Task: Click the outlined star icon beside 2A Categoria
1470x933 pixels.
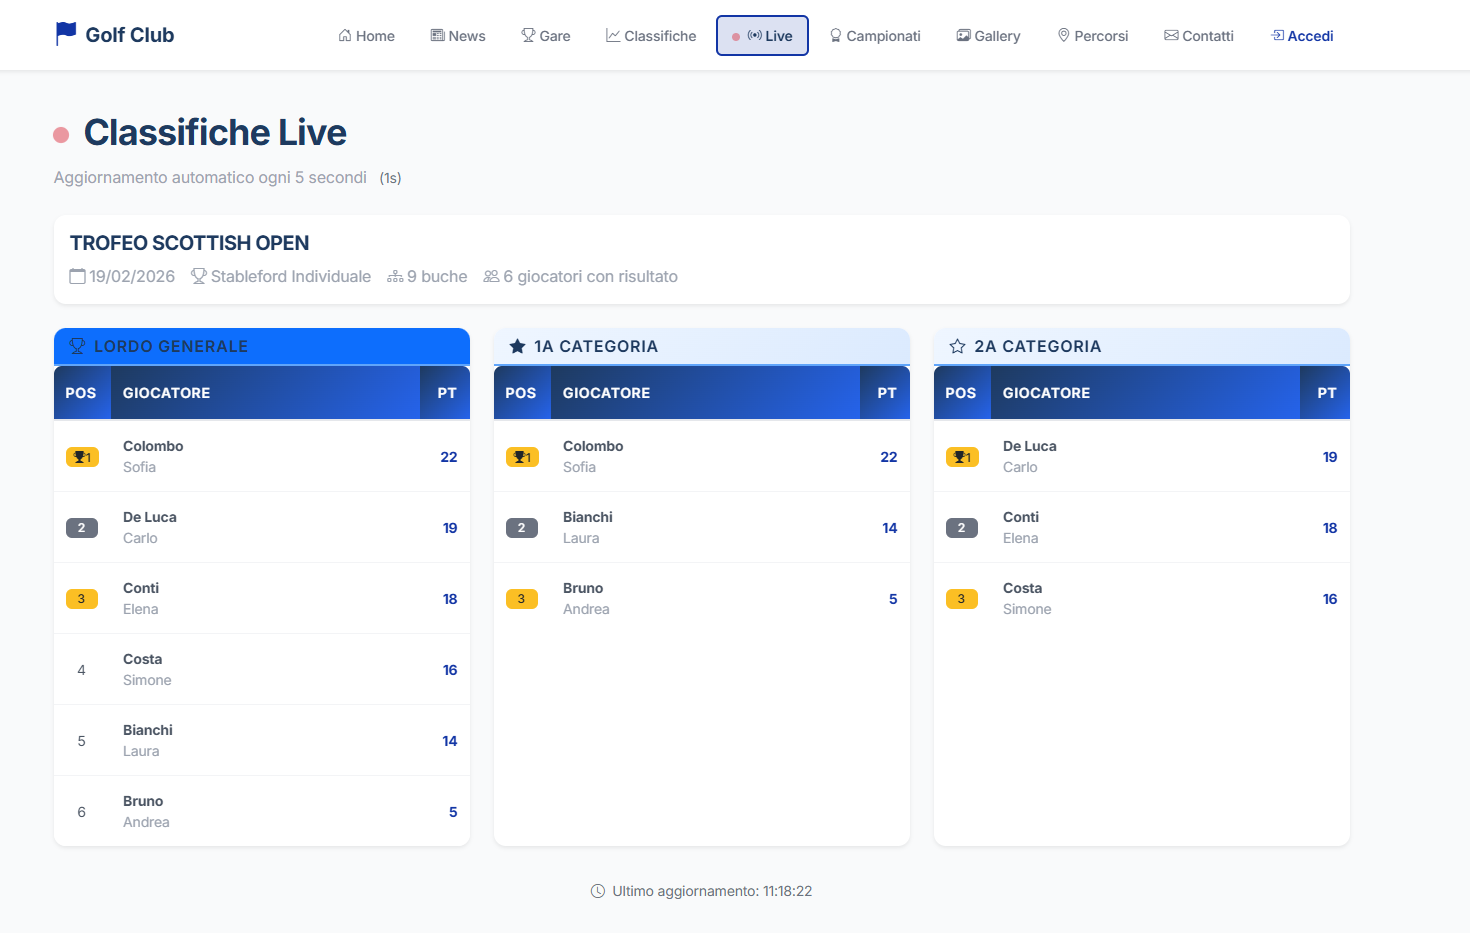Action: pos(957,346)
